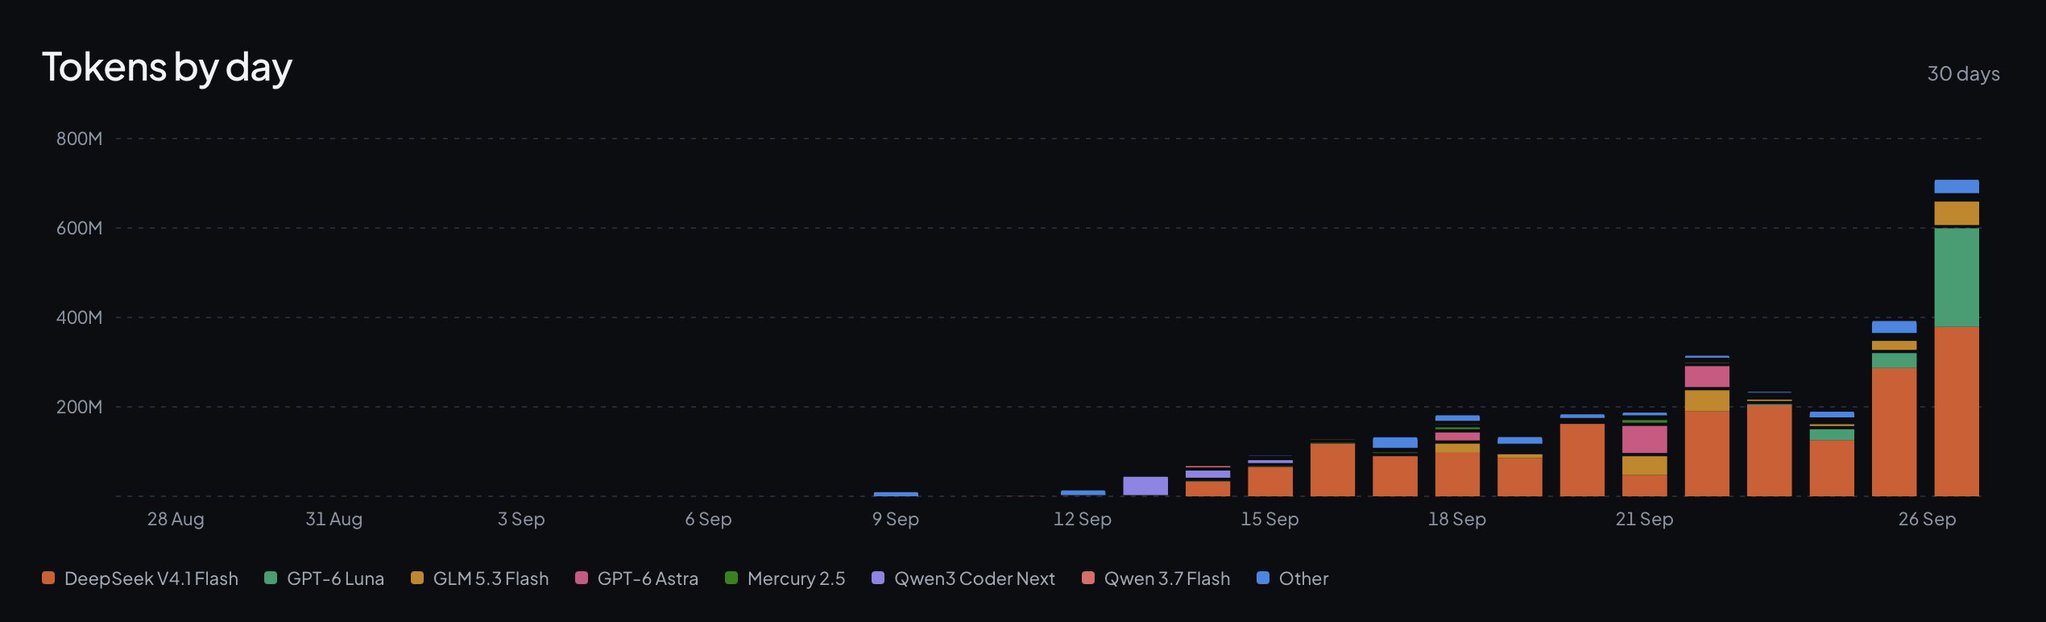Image resolution: width=2046 pixels, height=622 pixels.
Task: Click the 12 Sep axis label
Action: click(x=1082, y=519)
